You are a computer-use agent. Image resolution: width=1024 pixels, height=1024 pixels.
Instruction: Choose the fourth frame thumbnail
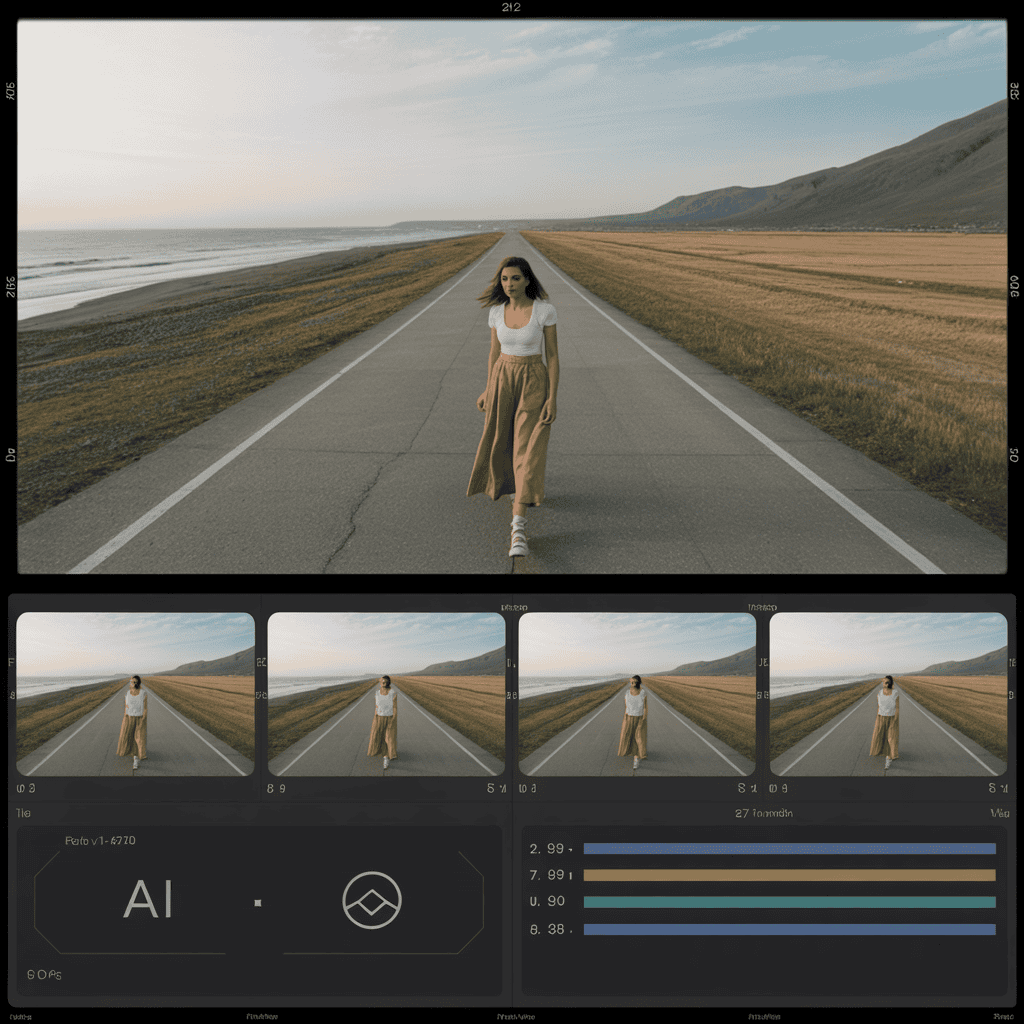(x=888, y=694)
